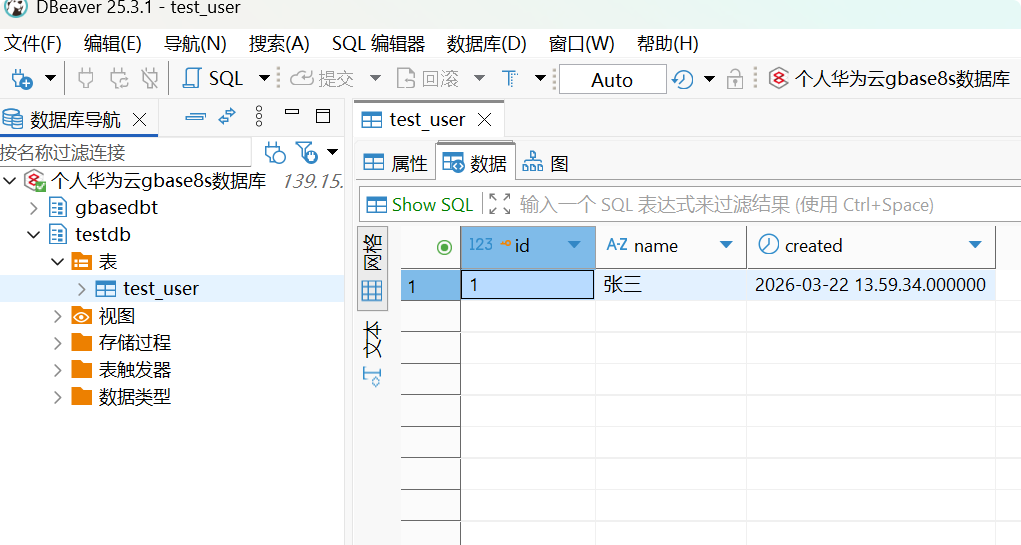Switch to the 数据 data tab
The width and height of the screenshot is (1021, 545).
(475, 163)
